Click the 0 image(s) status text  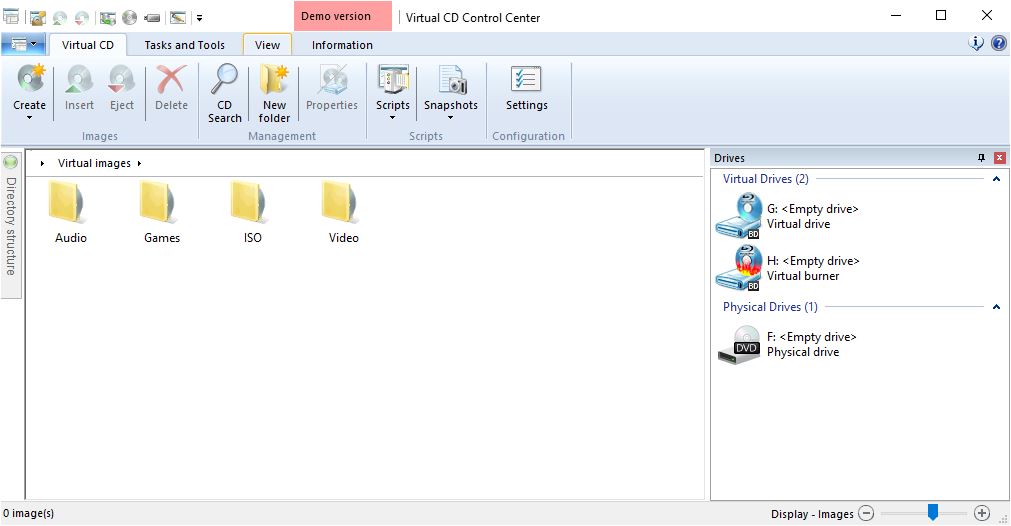coord(28,513)
